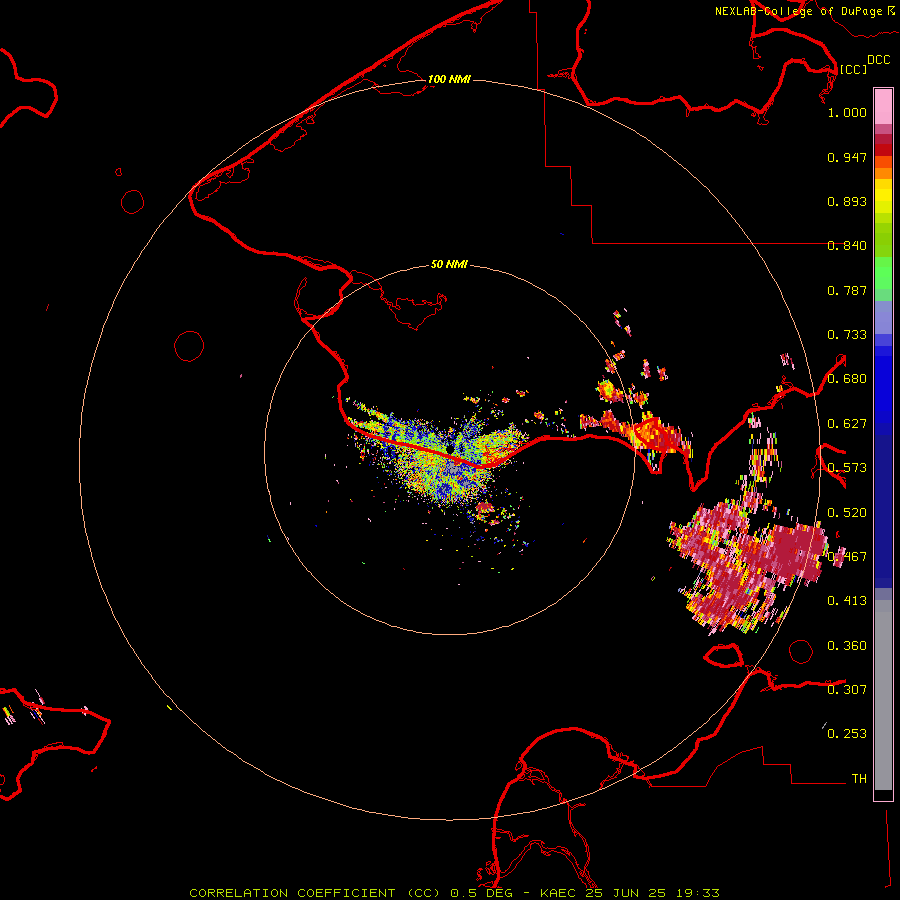This screenshot has height=900, width=900.
Task: Click the 0.947 colorbar value
Action: click(847, 157)
